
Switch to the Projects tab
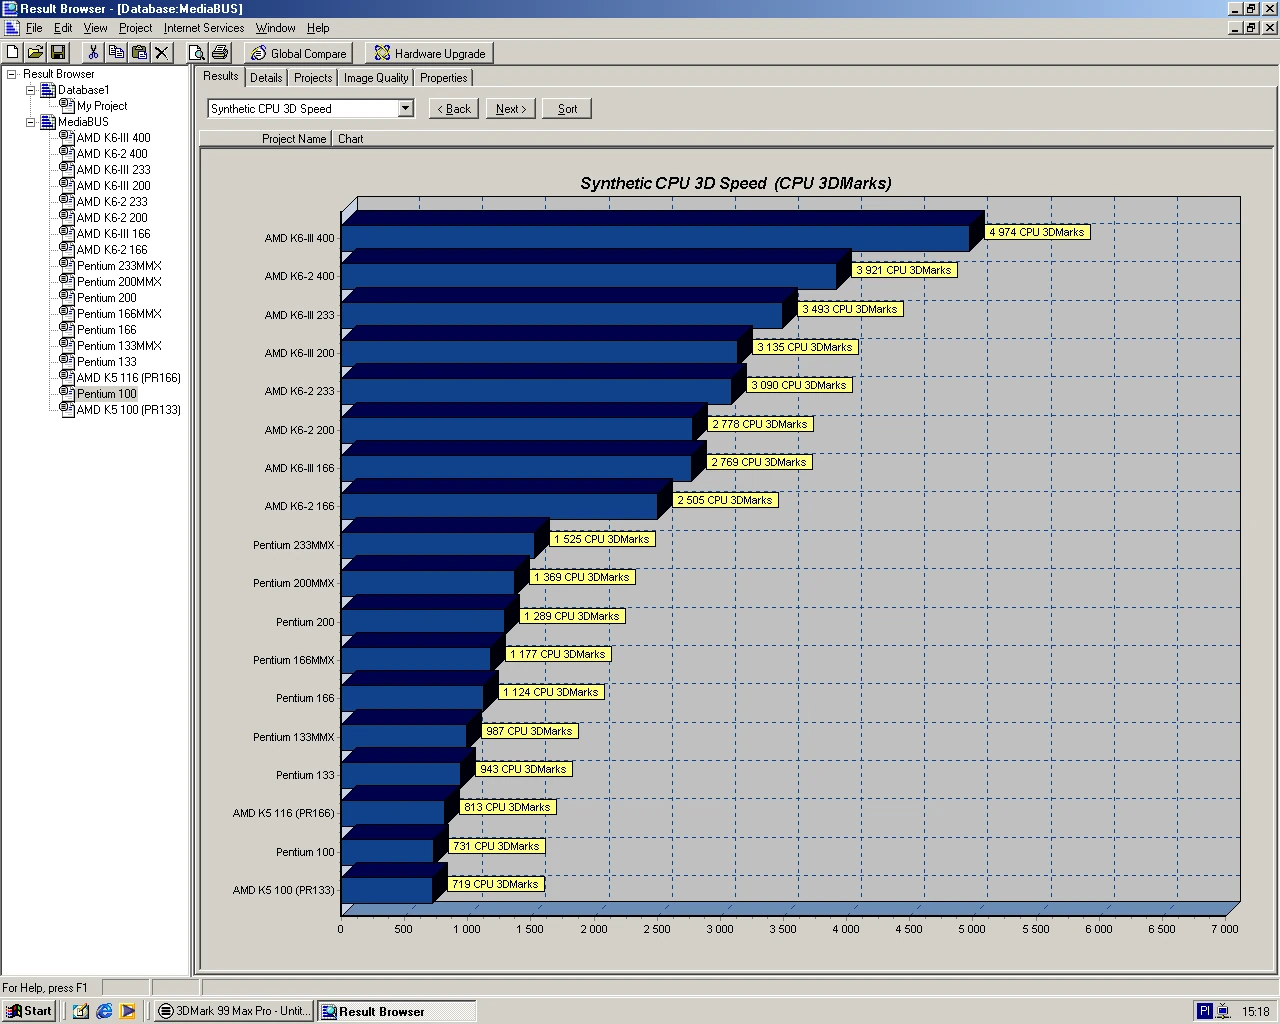point(313,78)
